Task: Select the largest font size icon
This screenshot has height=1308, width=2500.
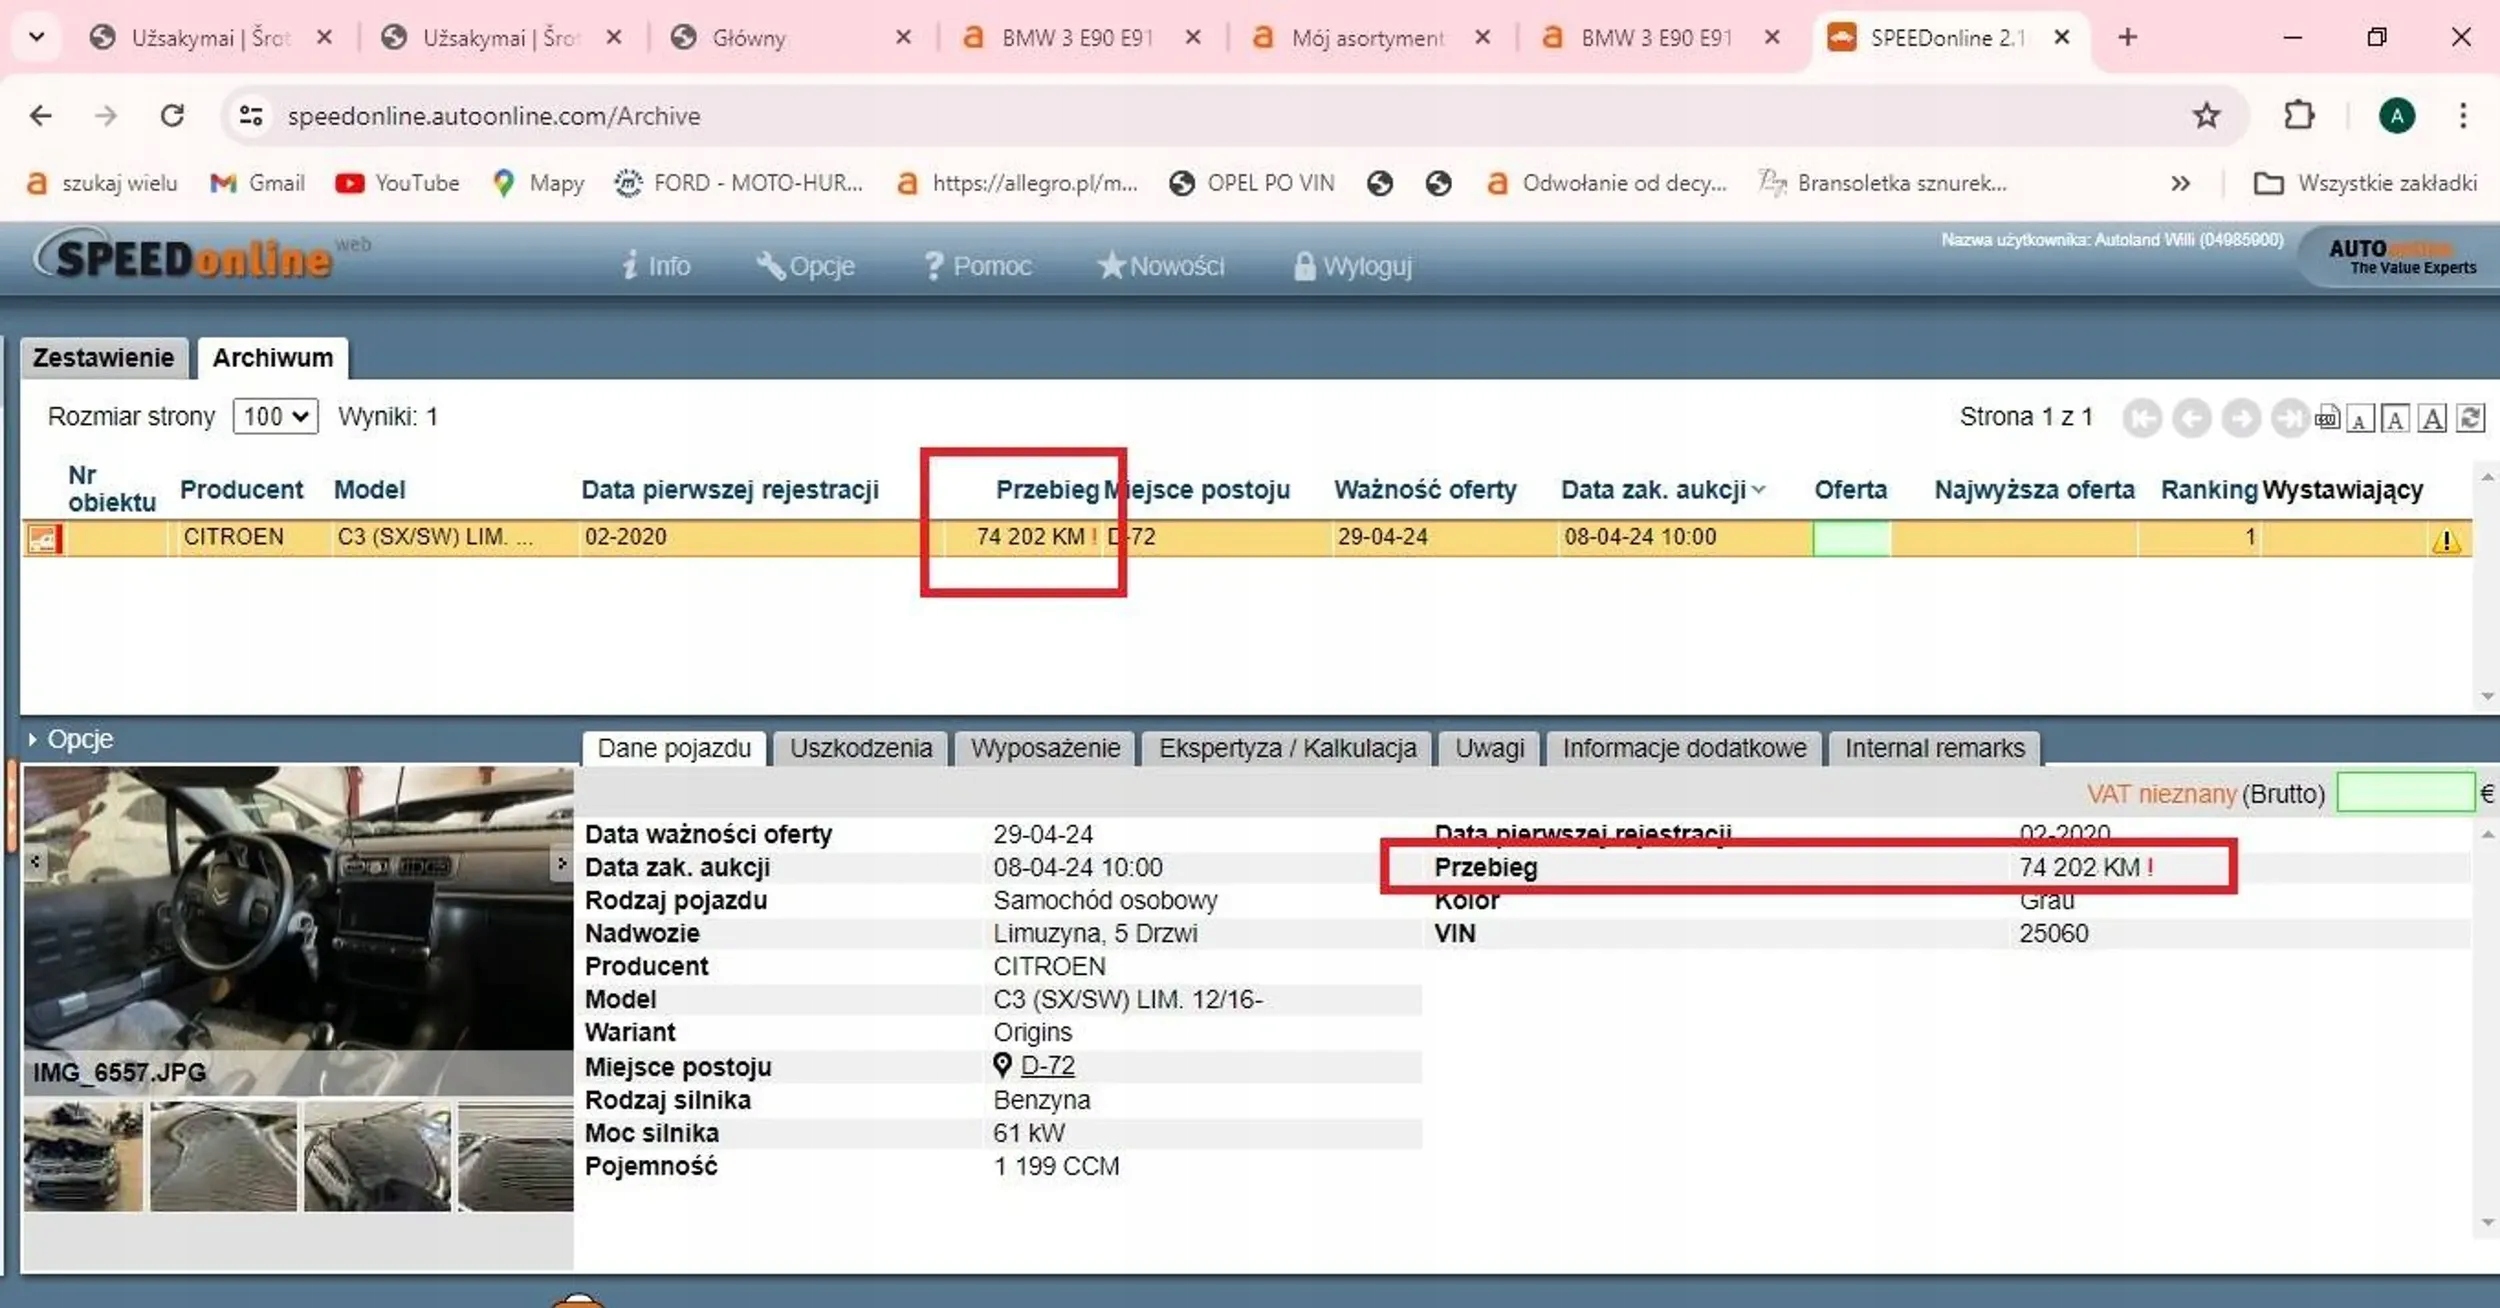Action: (x=2433, y=418)
